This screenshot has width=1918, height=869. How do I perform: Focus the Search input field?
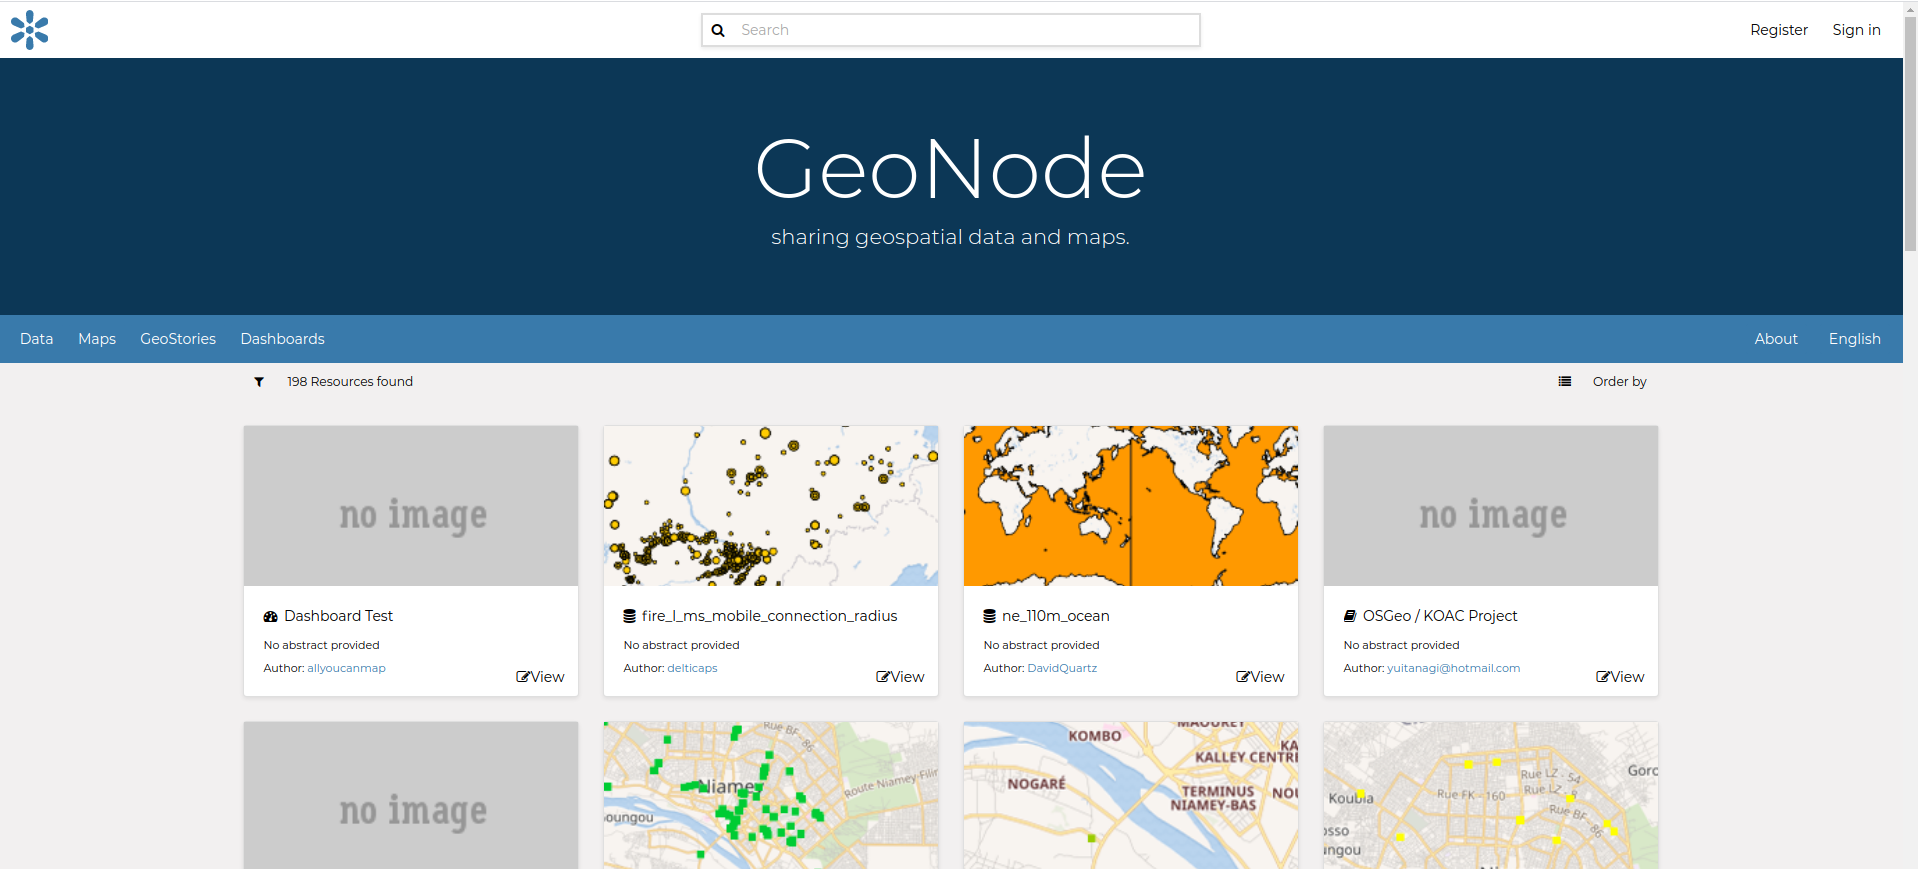[x=965, y=30]
